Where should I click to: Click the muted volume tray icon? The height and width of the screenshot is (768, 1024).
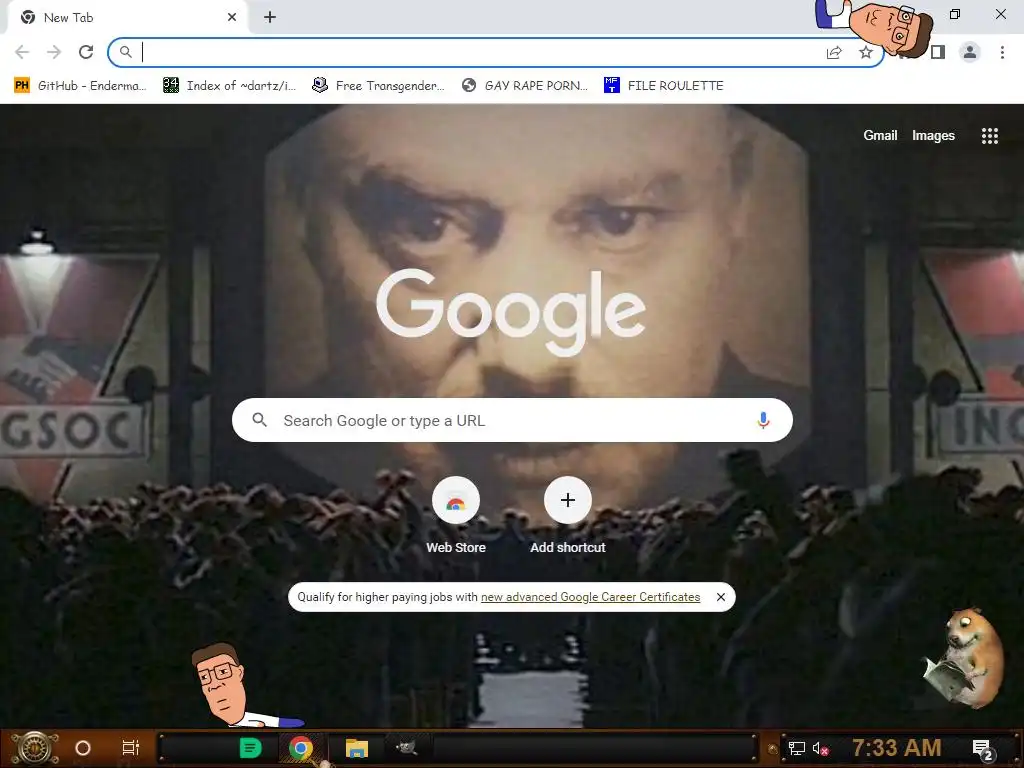pyautogui.click(x=820, y=748)
